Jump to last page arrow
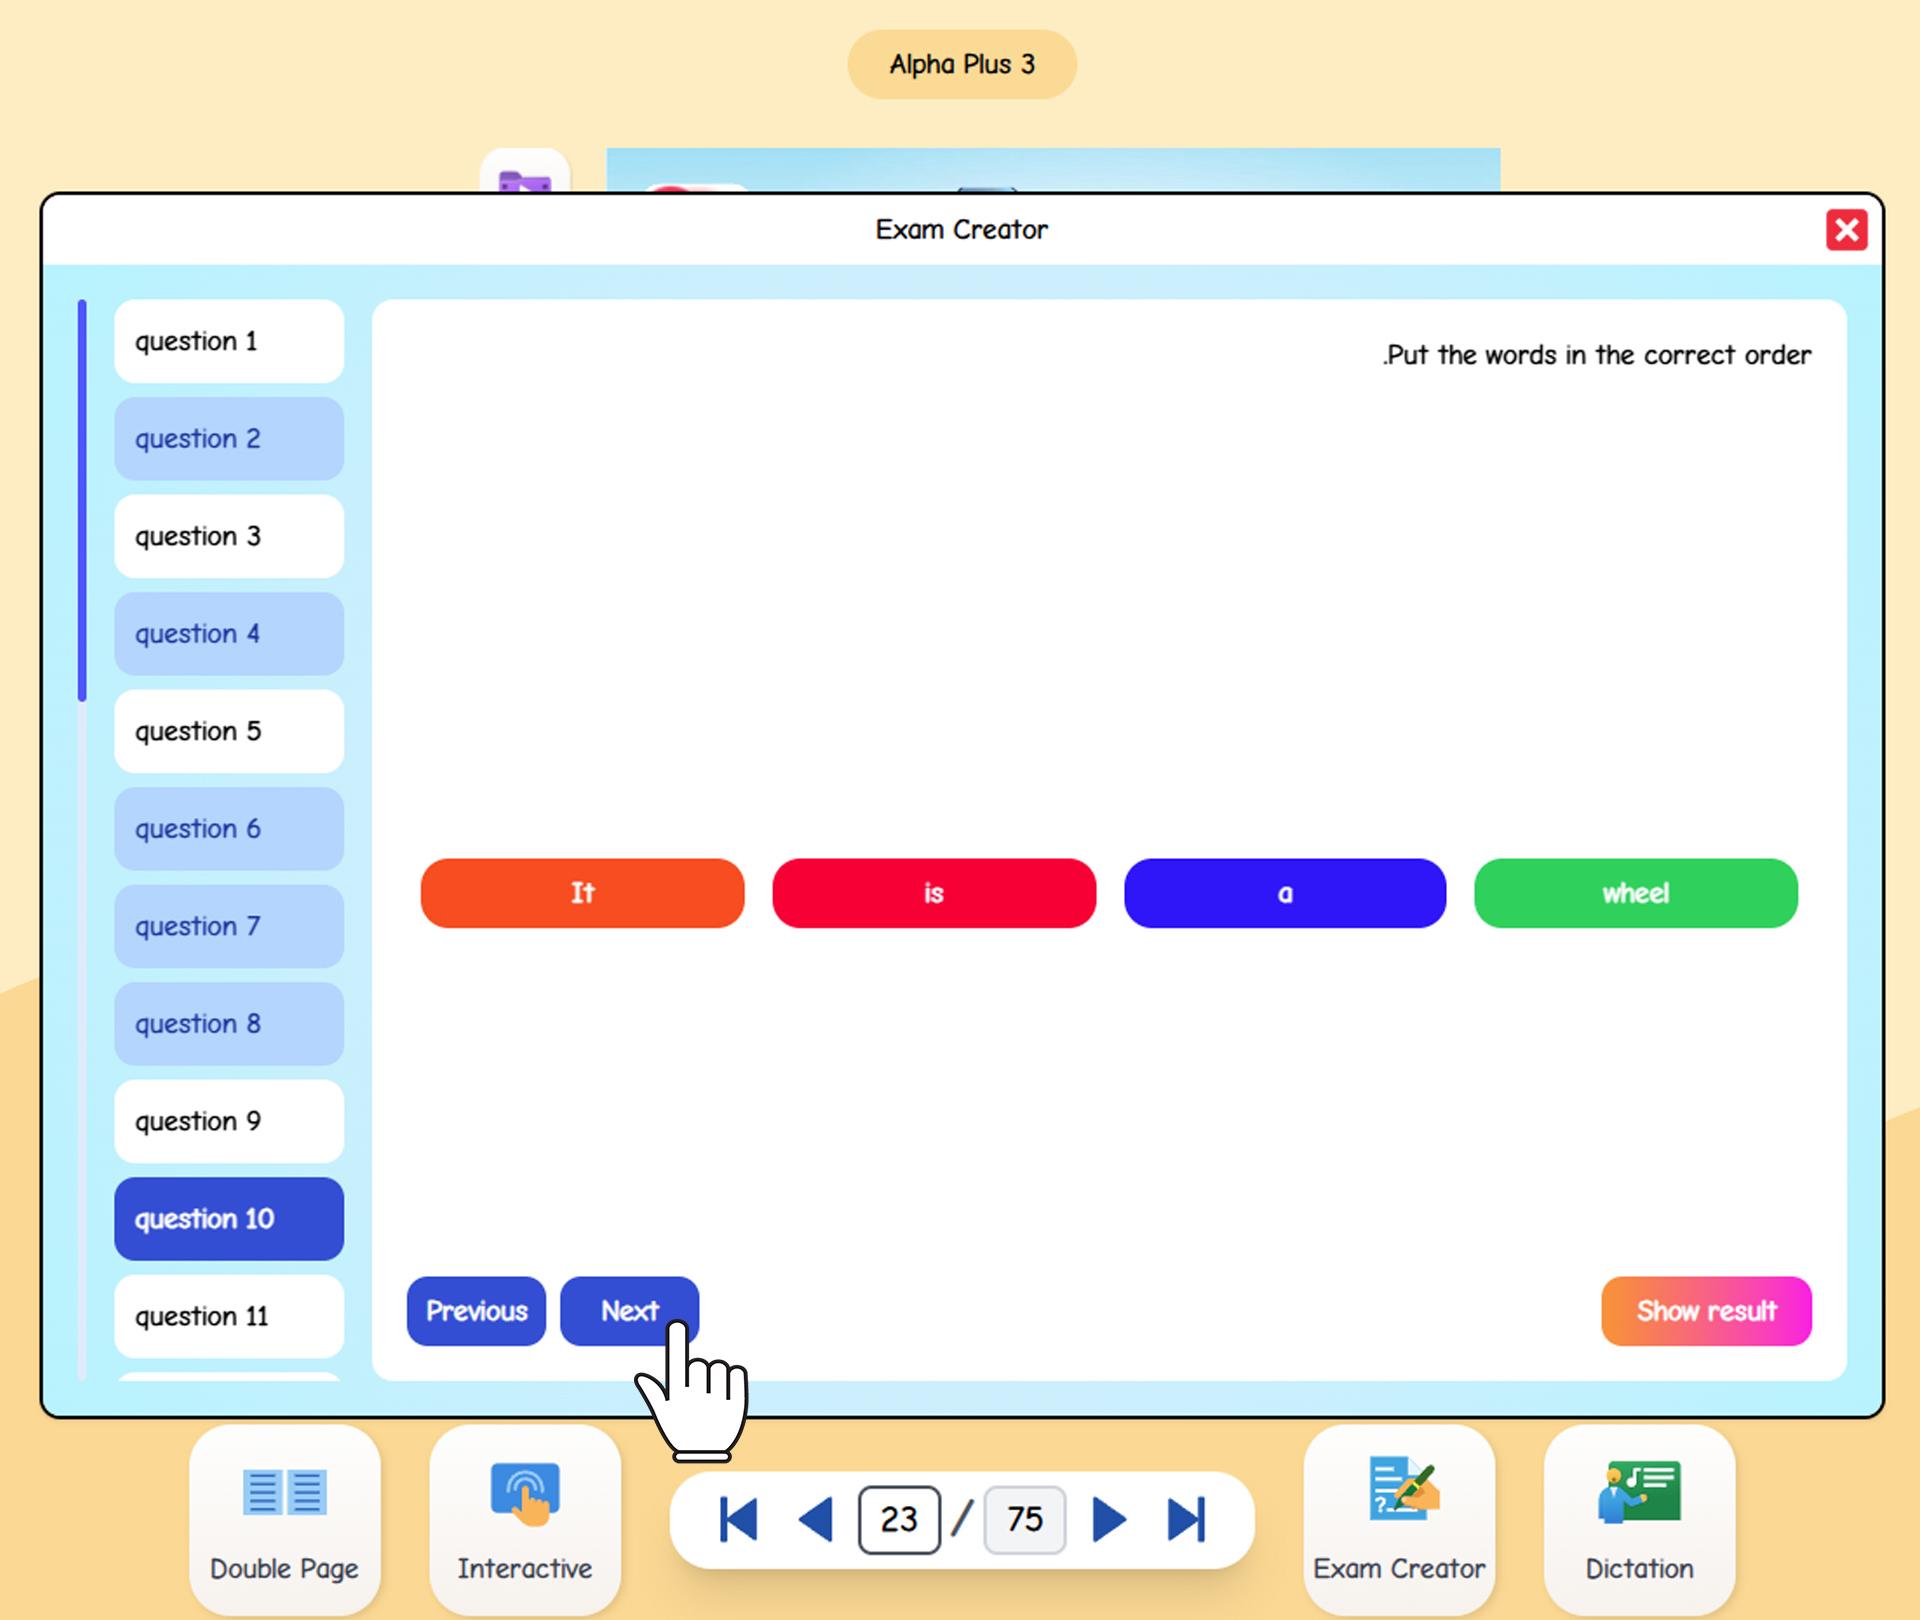Screen dimensions: 1920x1620 click(x=1187, y=1520)
